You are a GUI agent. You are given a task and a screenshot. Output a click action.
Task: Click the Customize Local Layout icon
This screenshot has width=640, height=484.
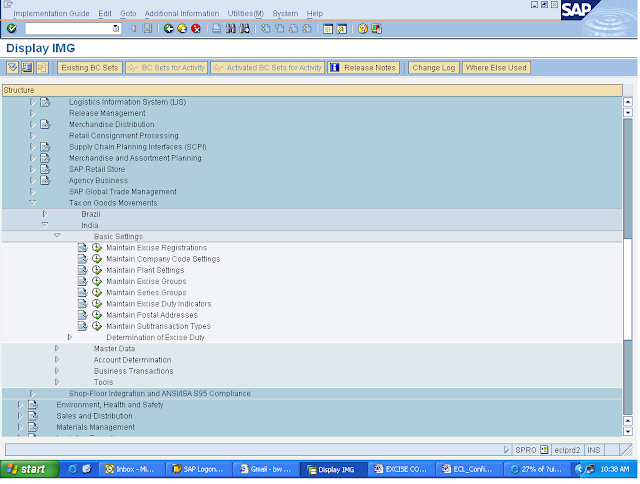coord(376,29)
